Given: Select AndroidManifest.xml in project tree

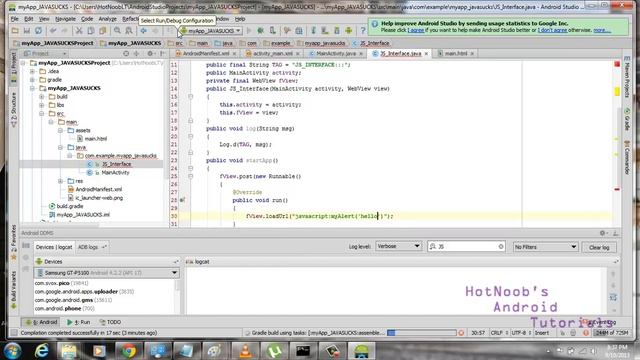Looking at the screenshot, I should point(99,189).
